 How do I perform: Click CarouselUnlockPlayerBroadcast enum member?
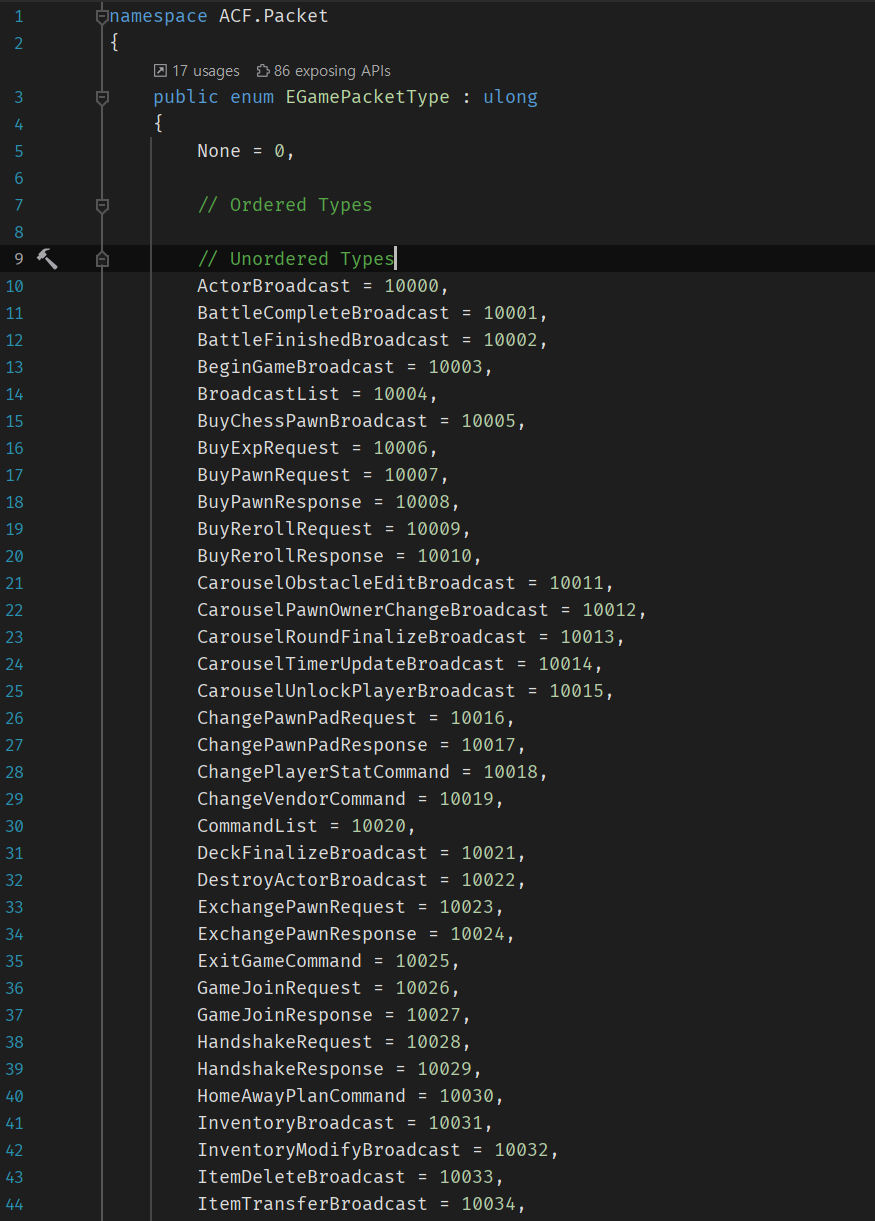[x=356, y=691]
